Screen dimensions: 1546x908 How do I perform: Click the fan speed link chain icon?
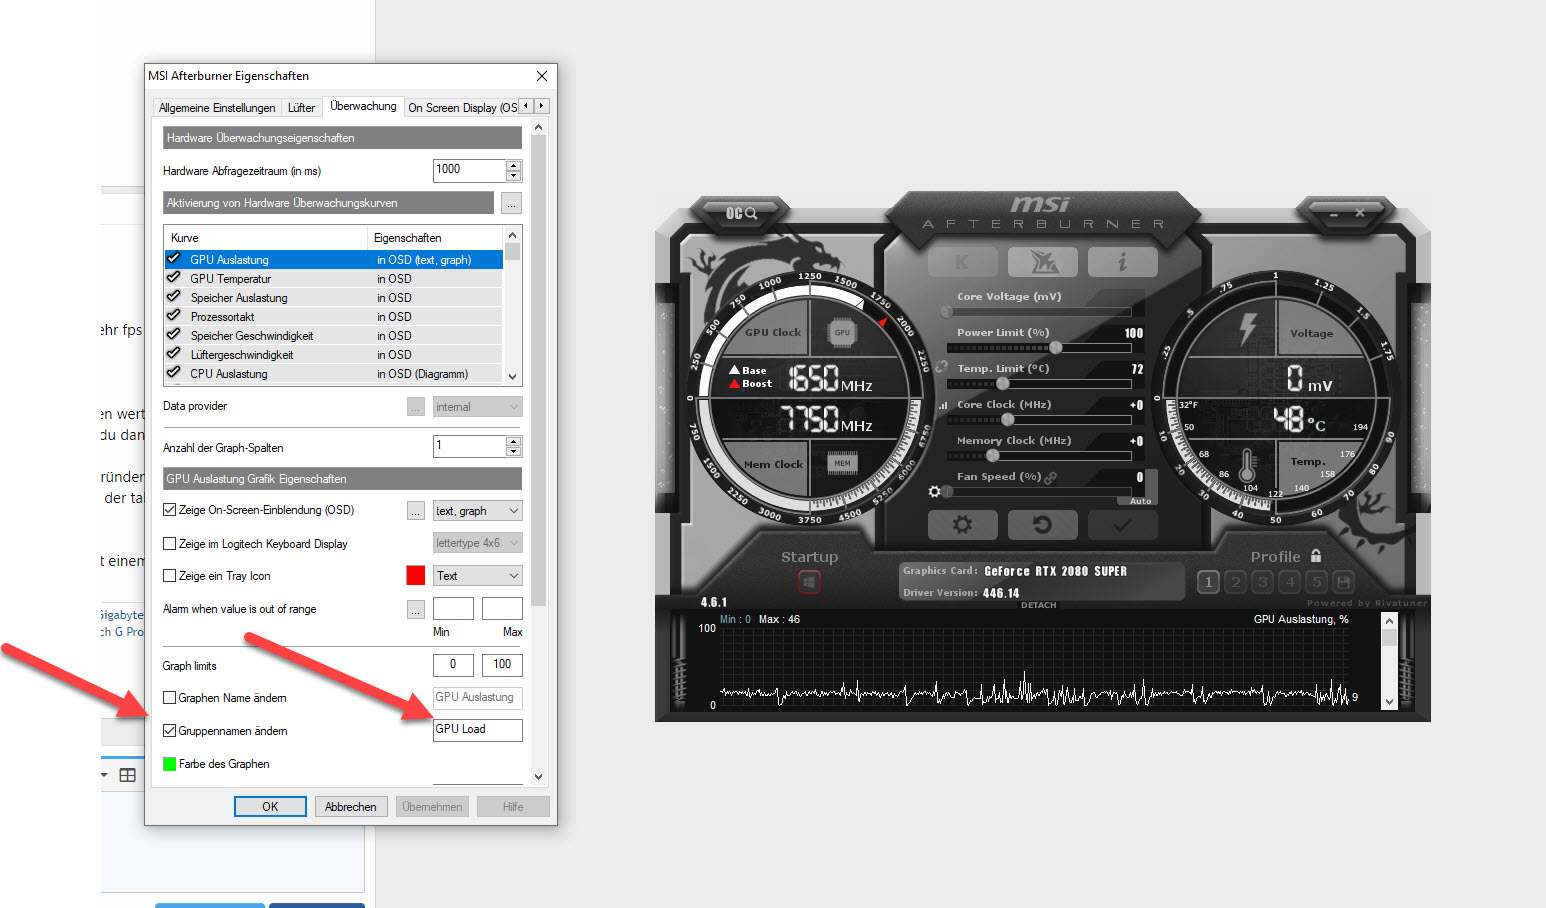(x=1051, y=477)
